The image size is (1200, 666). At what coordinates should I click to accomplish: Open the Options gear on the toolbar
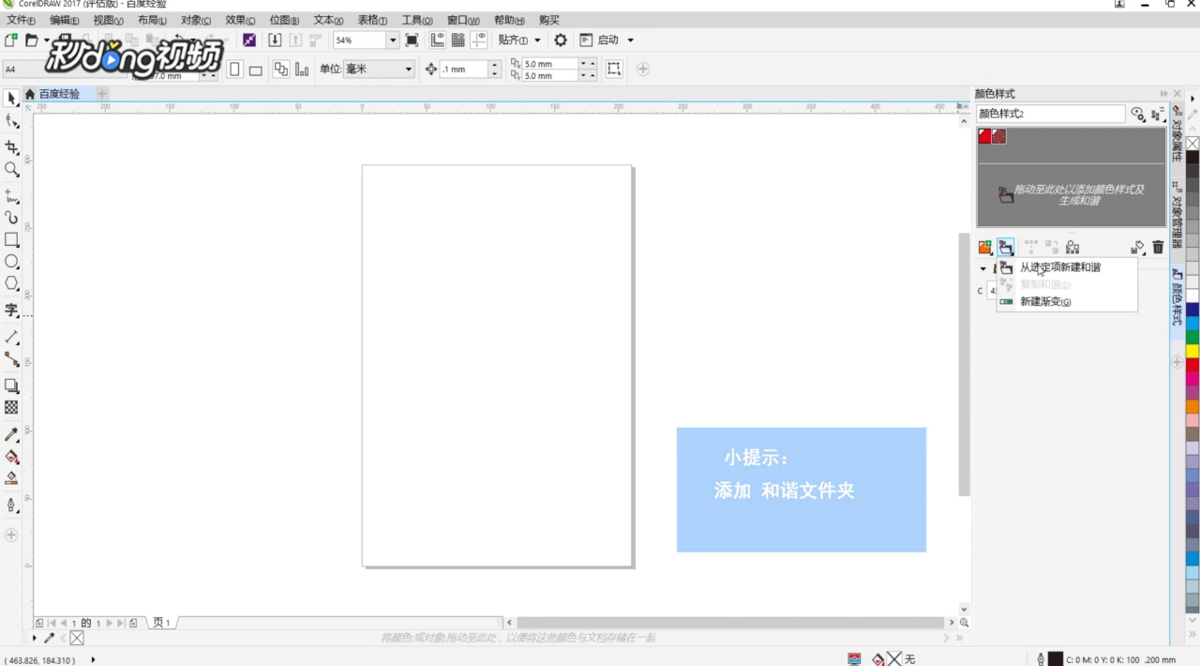click(x=559, y=40)
